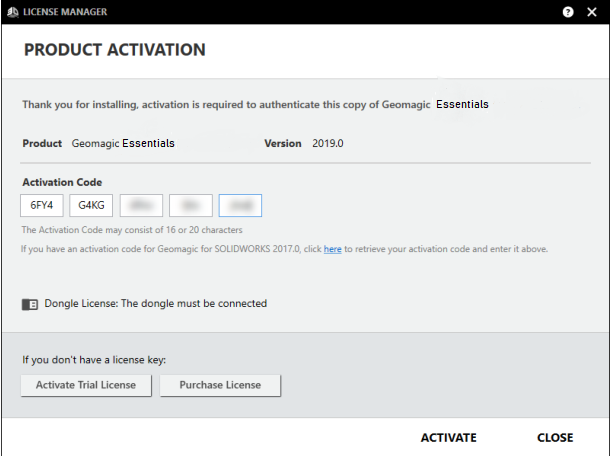The width and height of the screenshot is (612, 456).
Task: Focus the fifth highlighted activation code field
Action: [240, 205]
